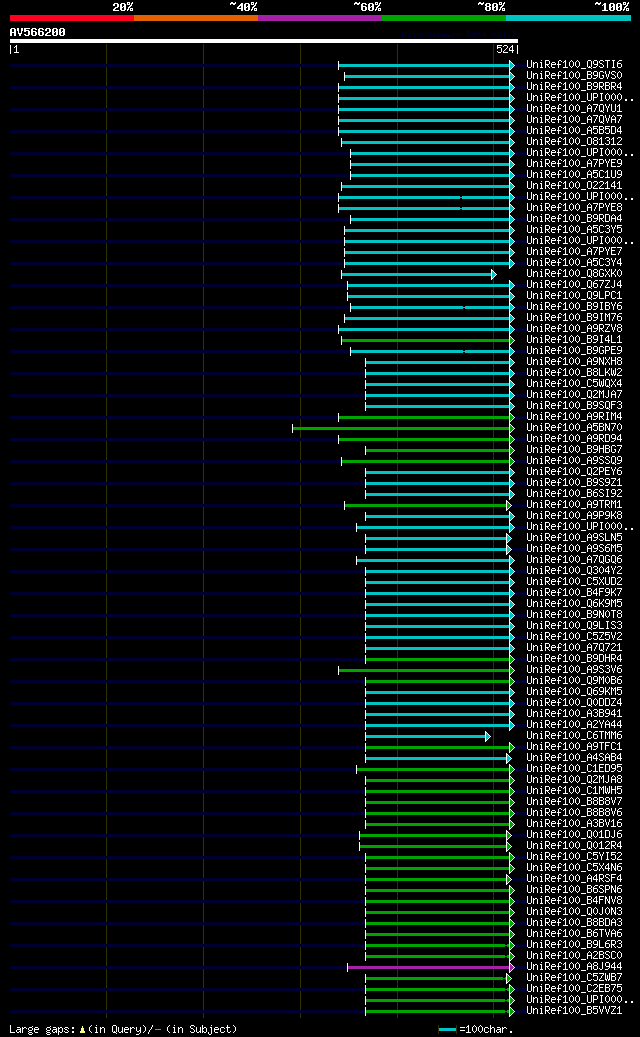This screenshot has height=1037, width=640.
Task: Click the 'Large gaps' legend text
Action: 42,1030
